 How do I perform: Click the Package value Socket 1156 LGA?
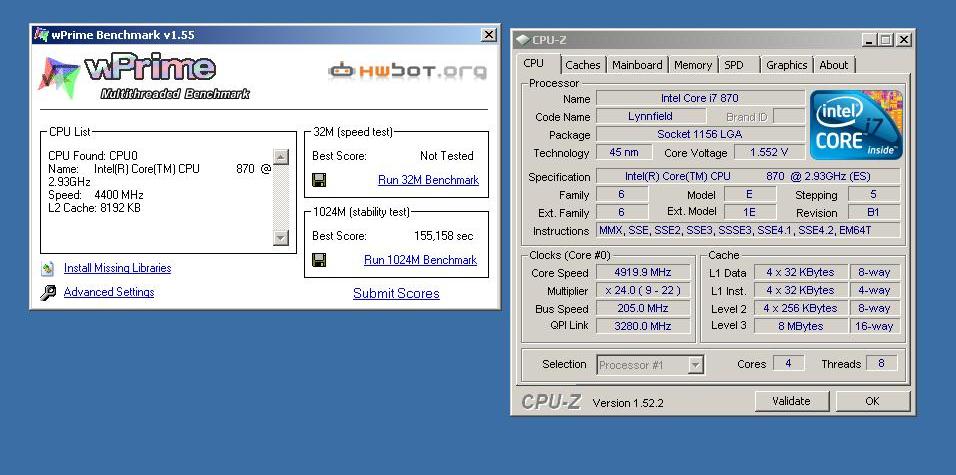(x=700, y=135)
